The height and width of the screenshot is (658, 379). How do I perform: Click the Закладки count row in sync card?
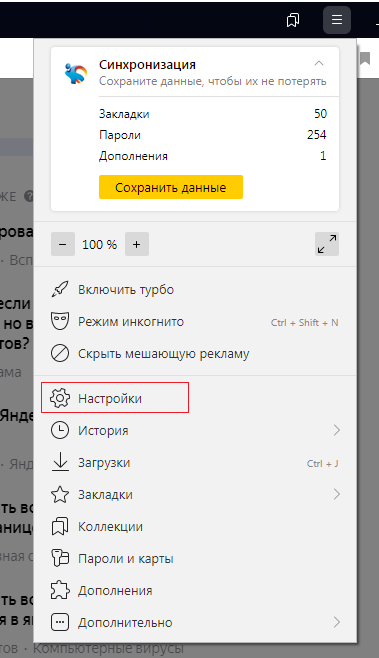[213, 114]
